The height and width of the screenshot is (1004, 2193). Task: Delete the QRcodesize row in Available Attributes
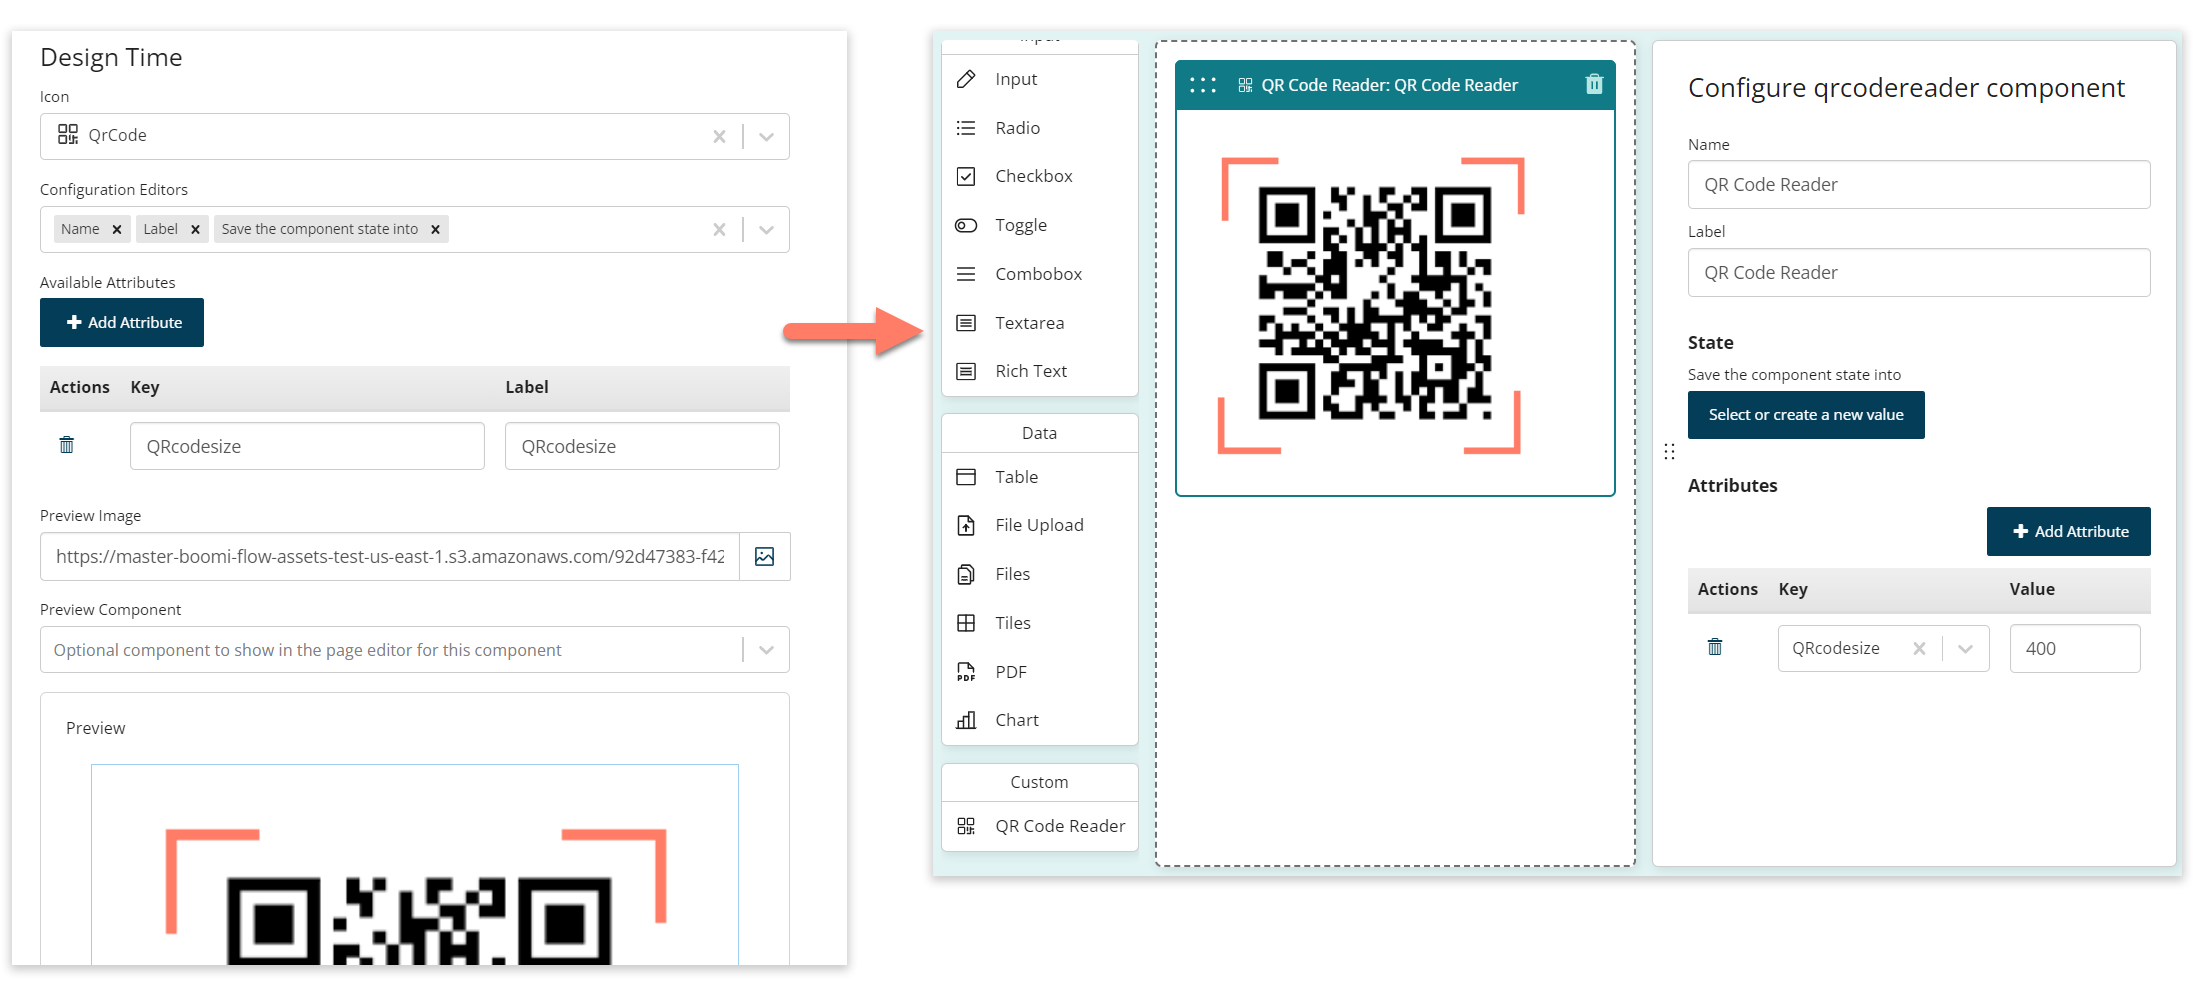point(67,445)
